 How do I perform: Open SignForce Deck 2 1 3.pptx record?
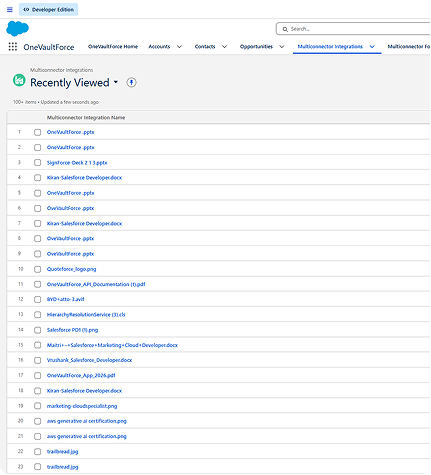click(77, 163)
